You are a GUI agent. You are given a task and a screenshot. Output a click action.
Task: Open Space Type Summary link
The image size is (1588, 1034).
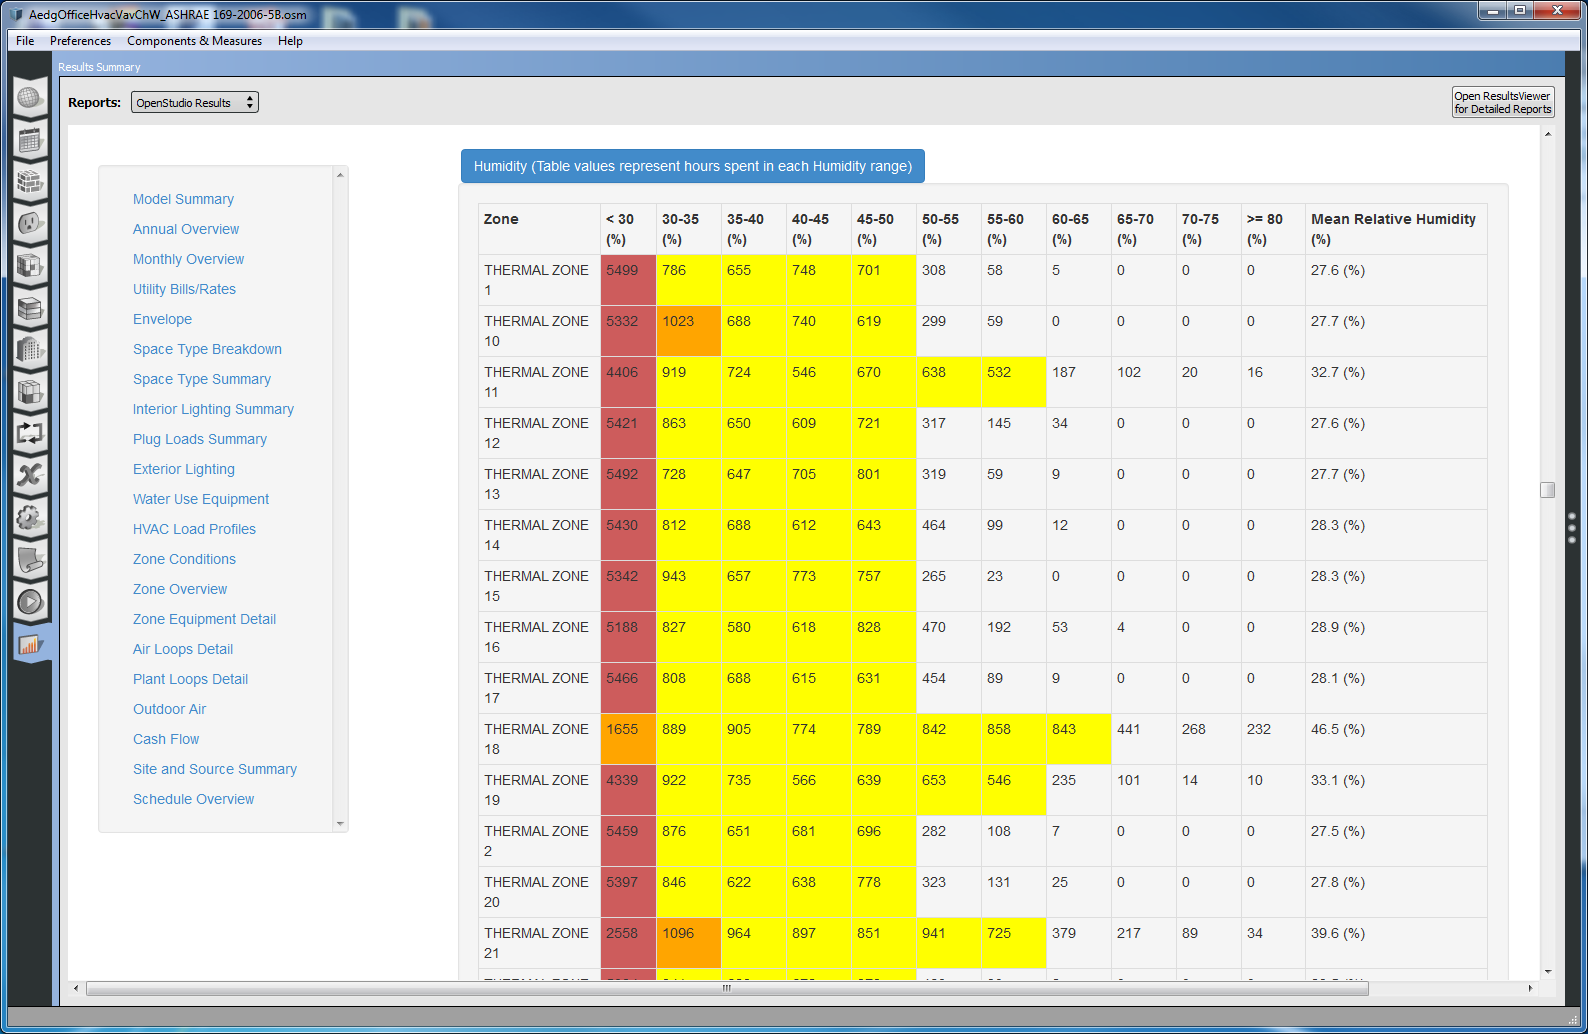[202, 379]
